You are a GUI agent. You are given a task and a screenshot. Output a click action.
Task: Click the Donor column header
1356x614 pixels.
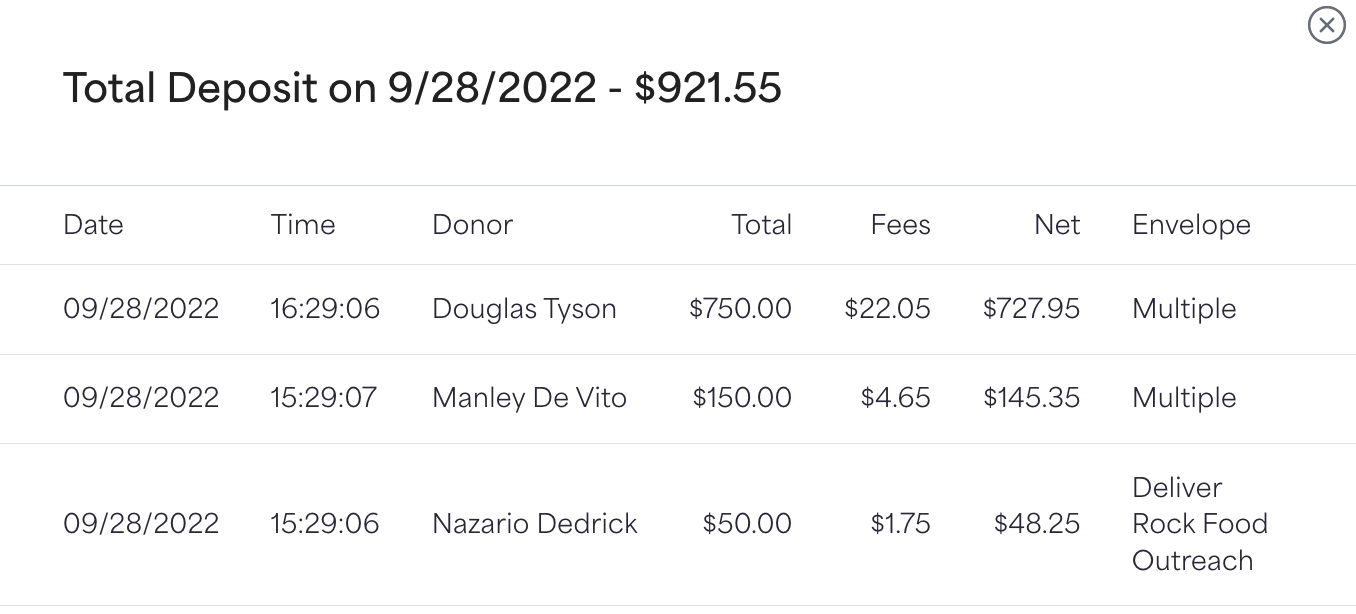pos(472,225)
